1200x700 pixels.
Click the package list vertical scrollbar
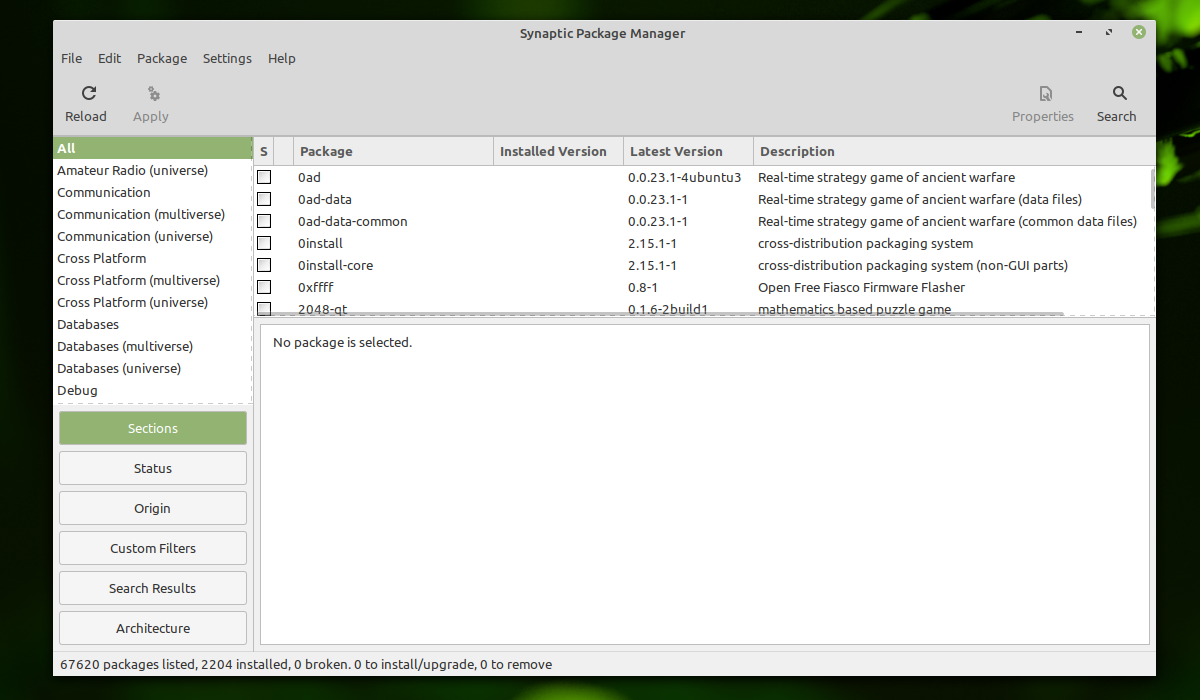coord(1153,188)
